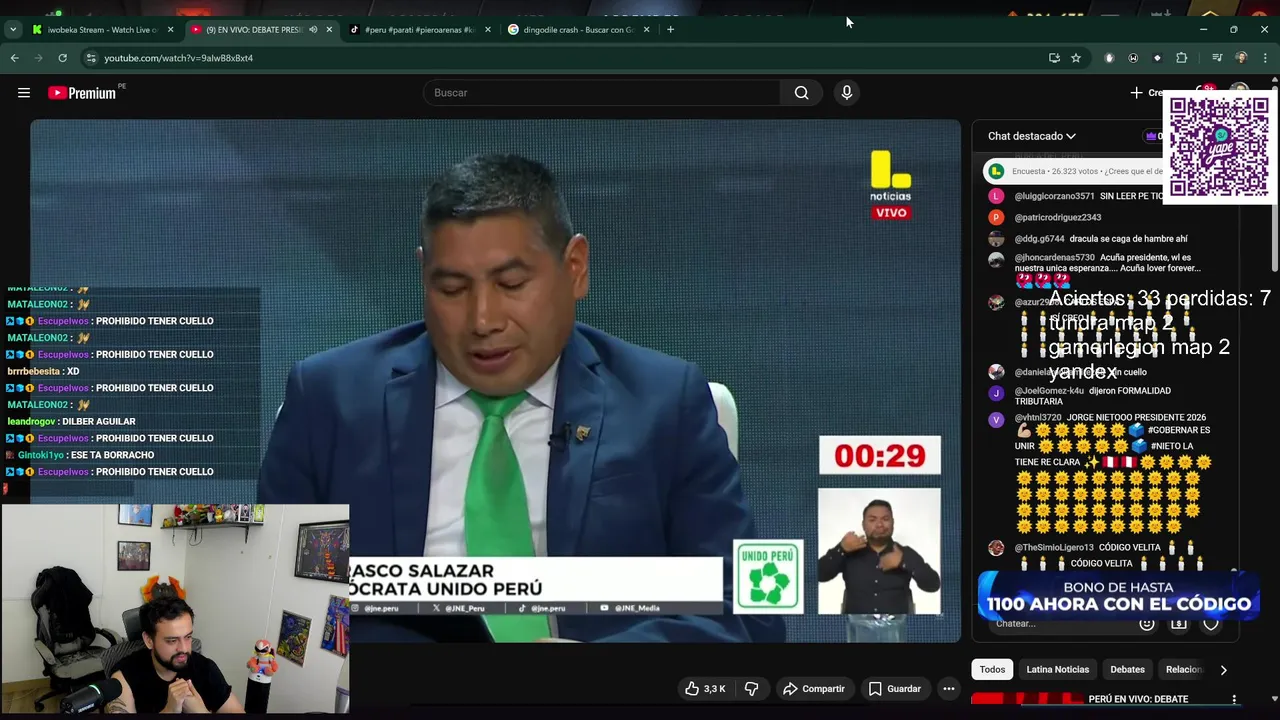Reload the current page
Image resolution: width=1280 pixels, height=720 pixels.
point(62,58)
